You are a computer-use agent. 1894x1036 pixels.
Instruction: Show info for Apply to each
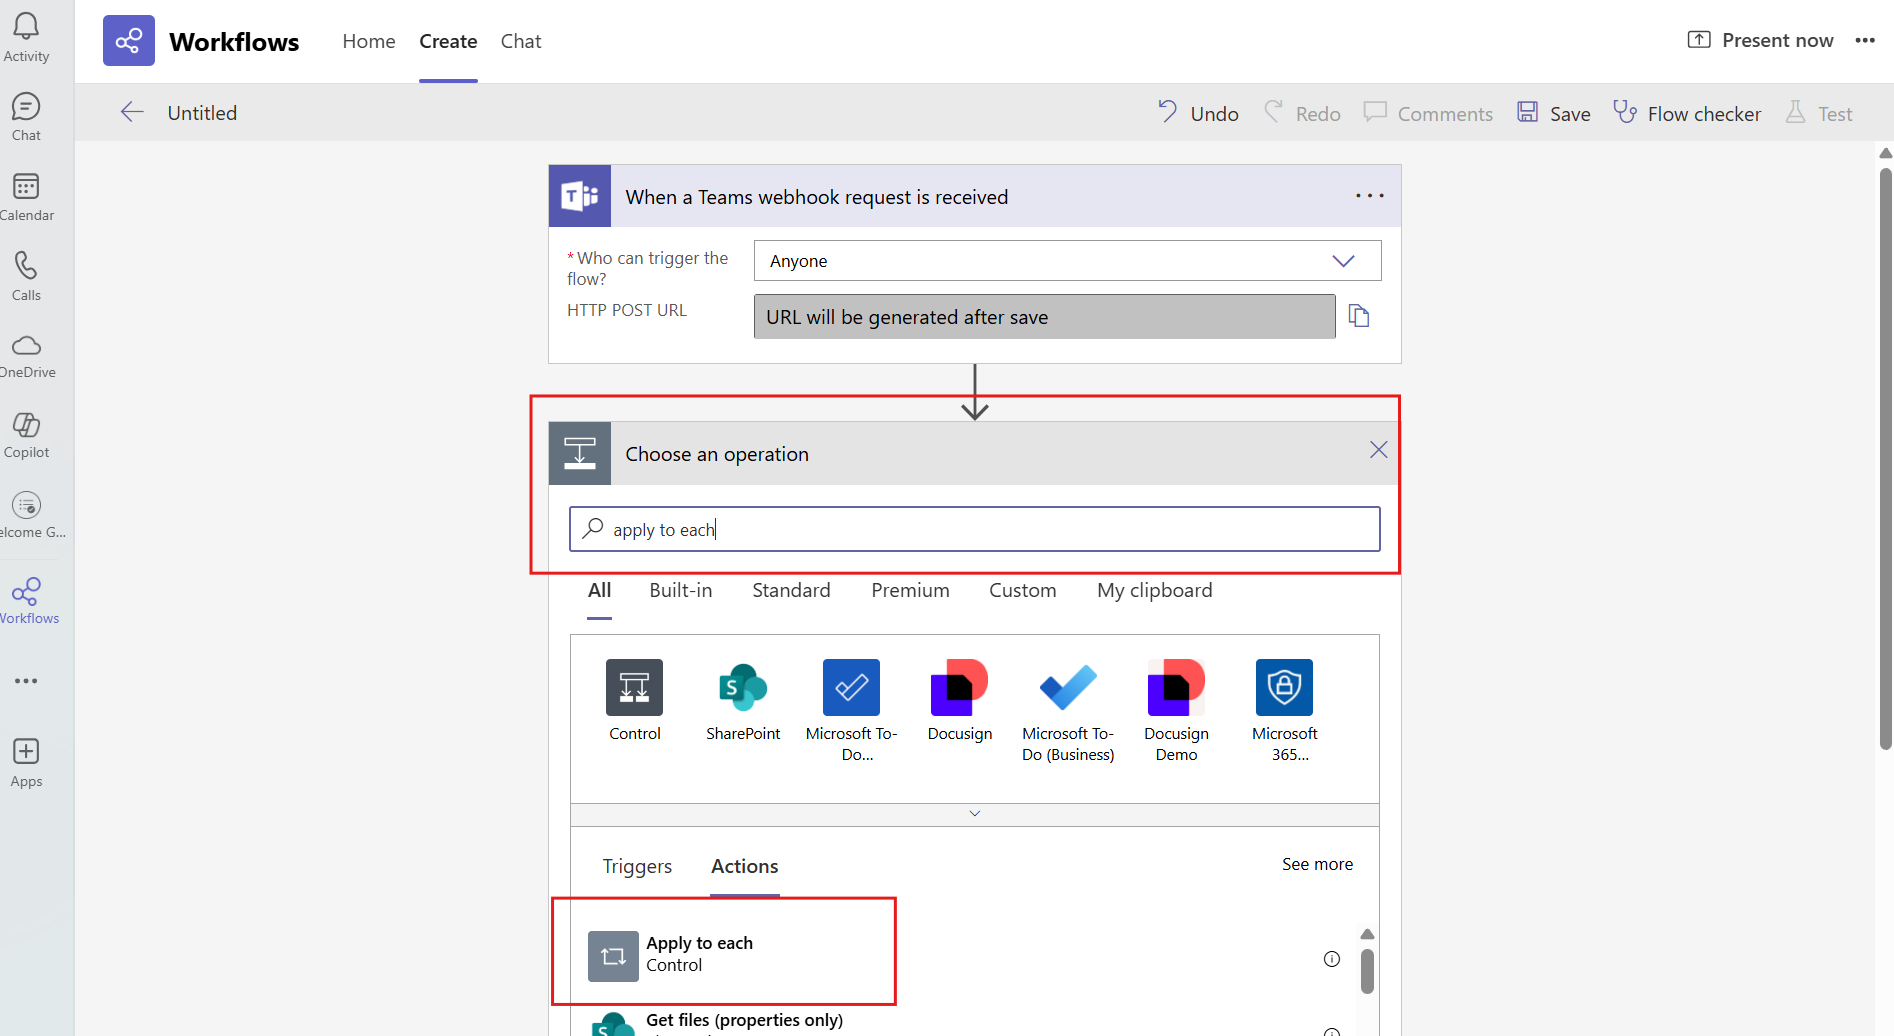tap(1332, 959)
